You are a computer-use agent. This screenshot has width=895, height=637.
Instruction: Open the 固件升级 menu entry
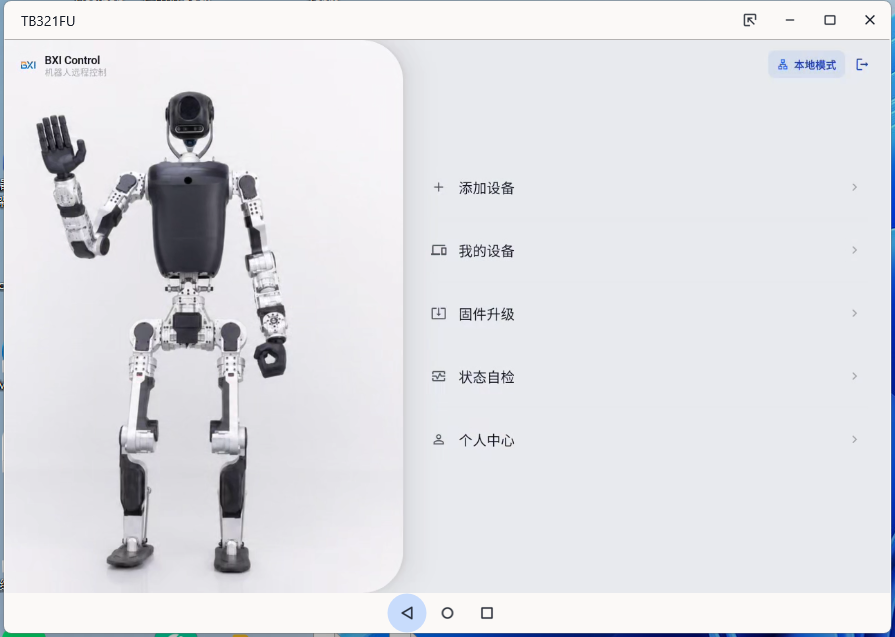(645, 313)
